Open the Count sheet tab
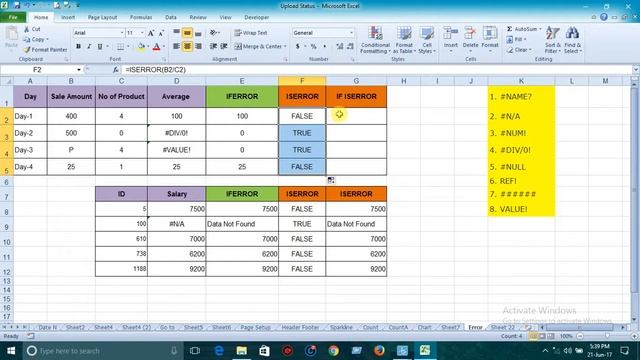640x360 pixels. (370, 327)
